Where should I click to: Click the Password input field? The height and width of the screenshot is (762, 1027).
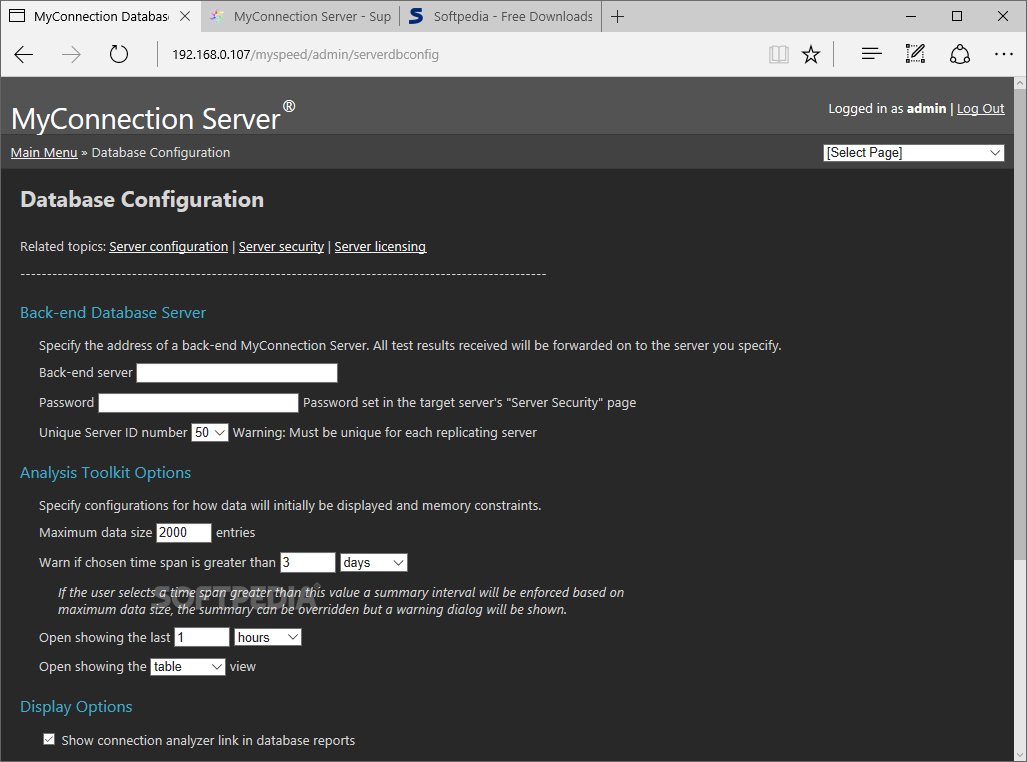[x=198, y=403]
